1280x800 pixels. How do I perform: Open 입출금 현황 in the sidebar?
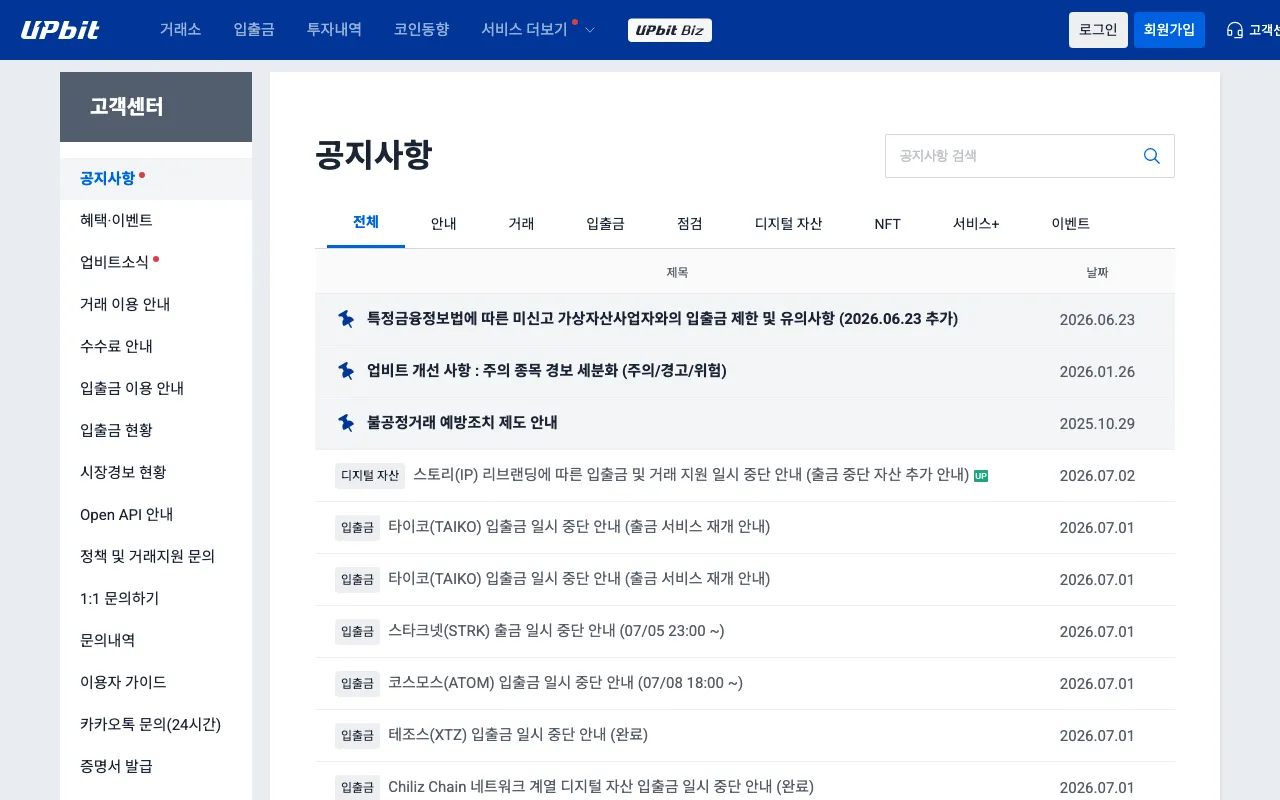156,431
